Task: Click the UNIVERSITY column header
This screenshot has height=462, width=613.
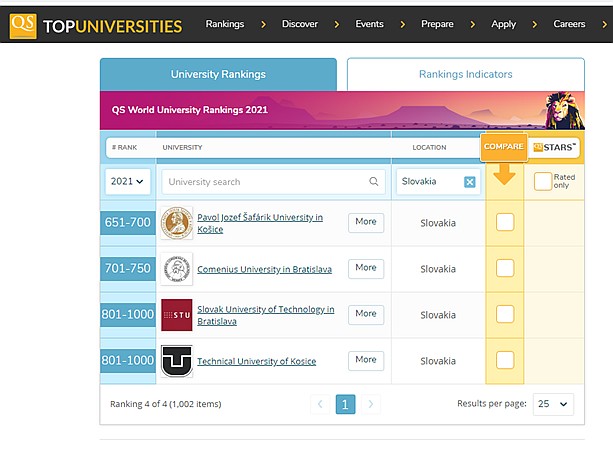Action: [183, 147]
